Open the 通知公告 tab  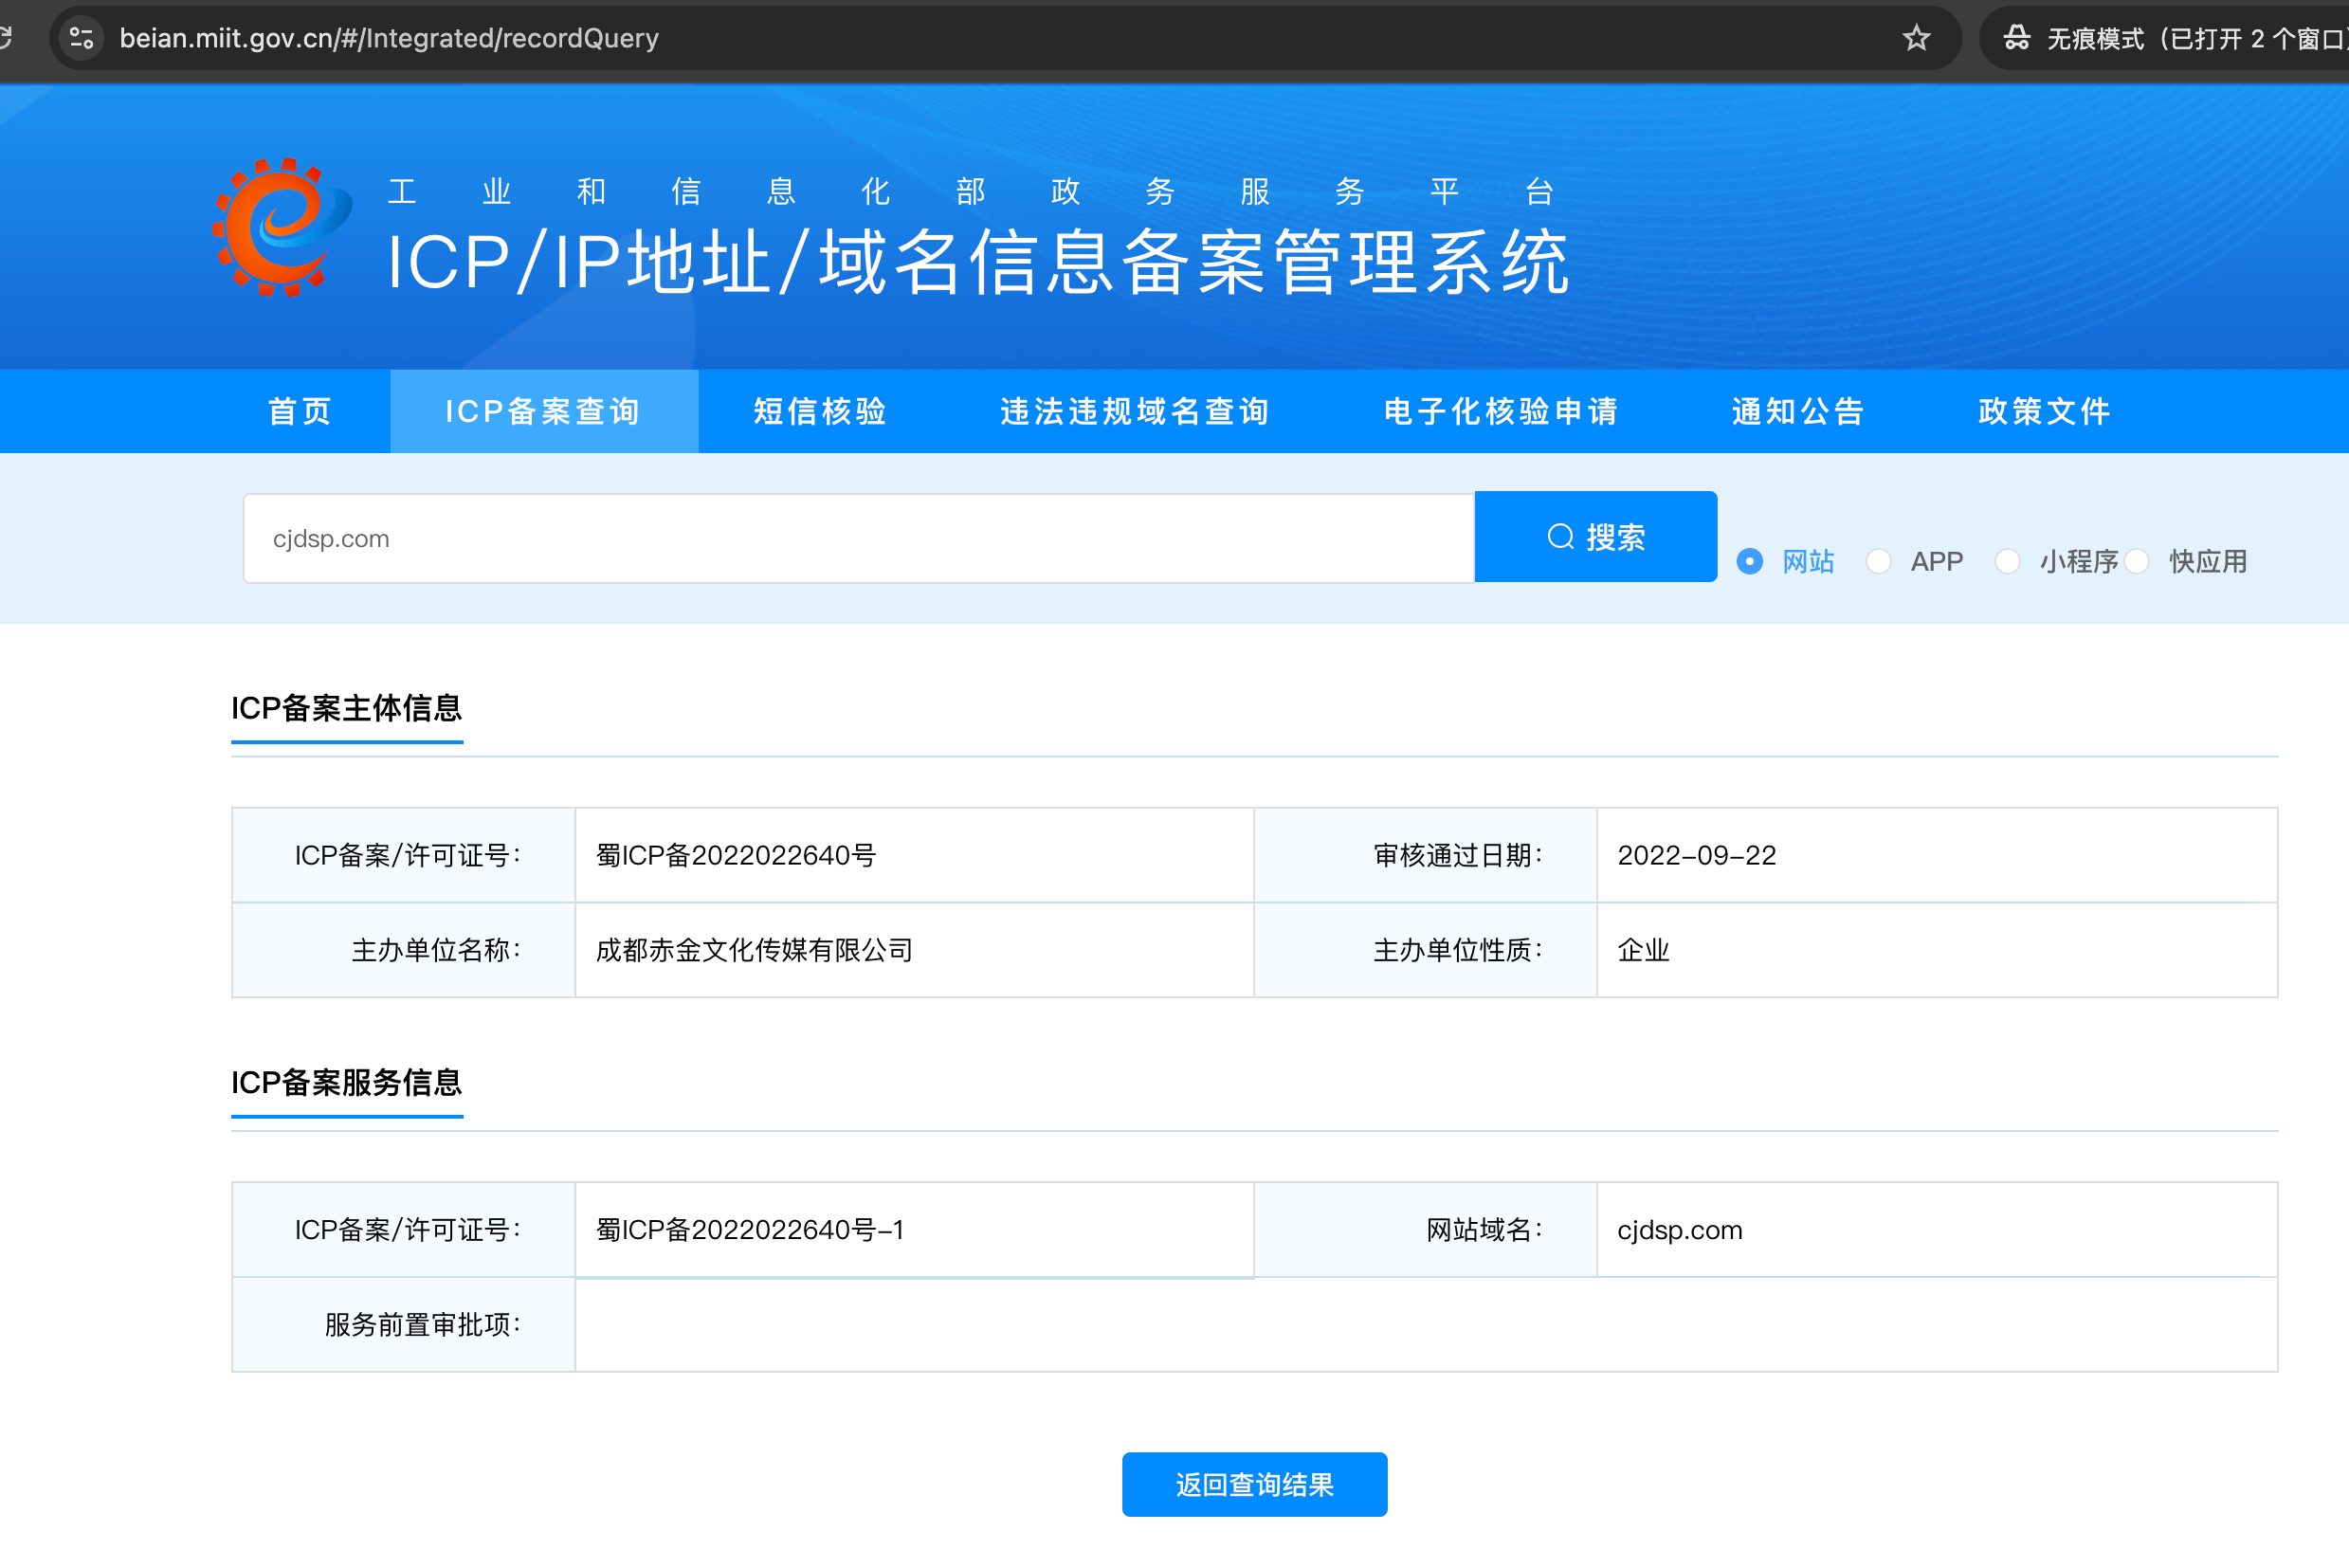[1798, 411]
